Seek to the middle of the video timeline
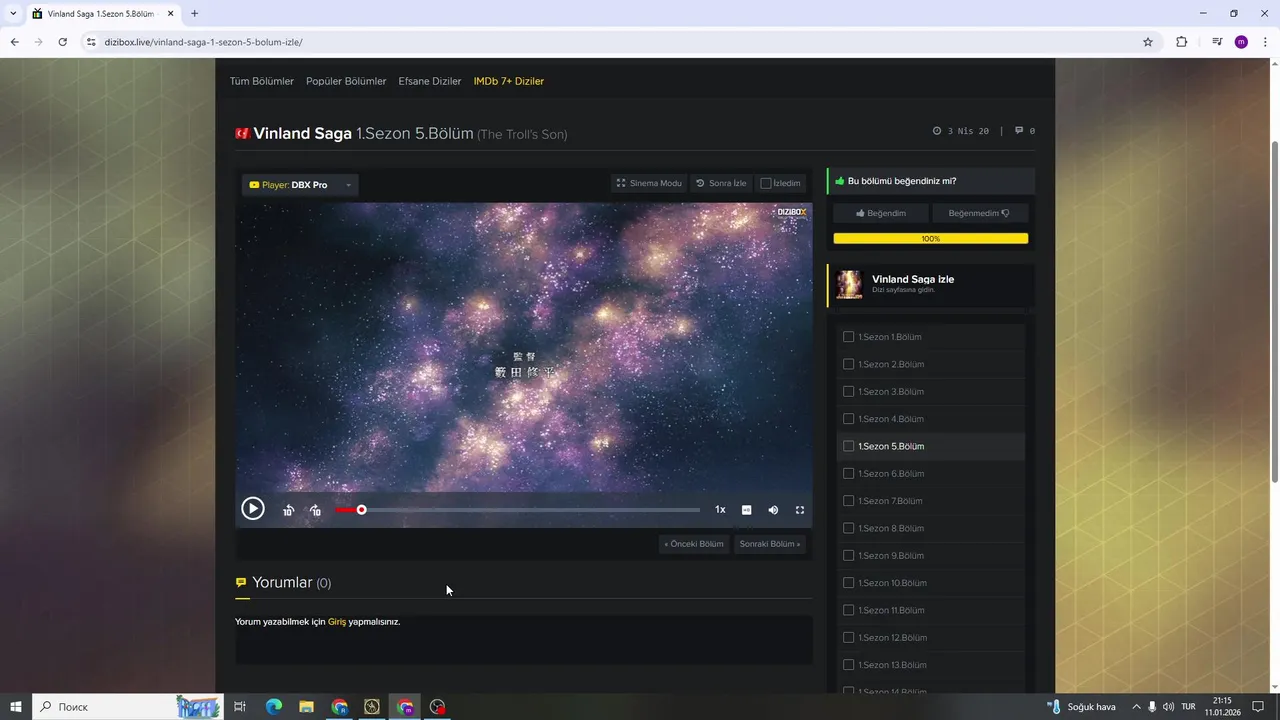This screenshot has width=1280, height=720. [x=518, y=510]
